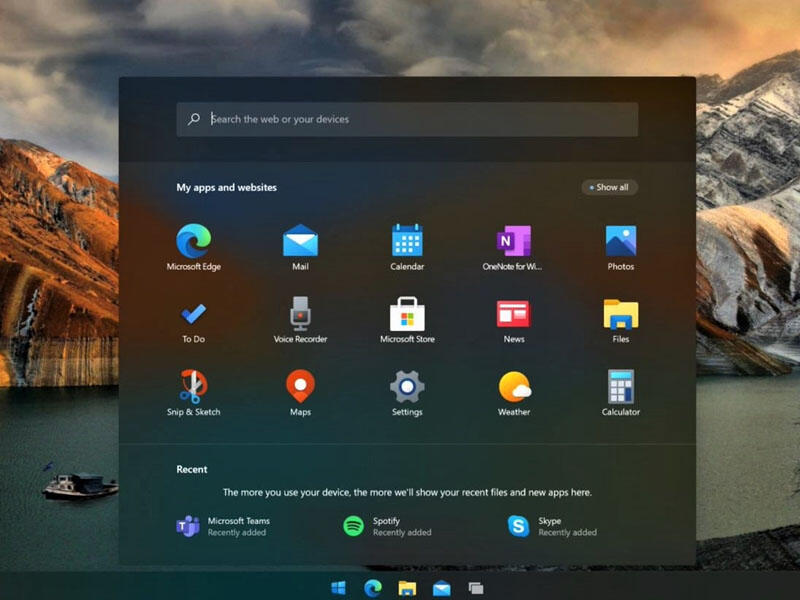The image size is (800, 600).
Task: Click the search the web or devices field
Action: click(x=407, y=119)
